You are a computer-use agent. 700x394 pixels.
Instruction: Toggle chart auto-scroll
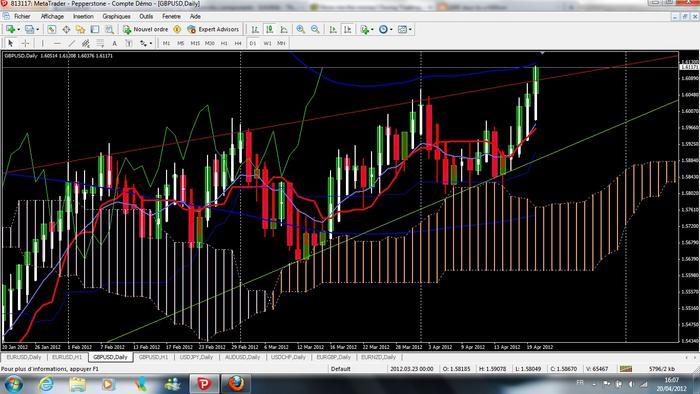click(x=333, y=29)
